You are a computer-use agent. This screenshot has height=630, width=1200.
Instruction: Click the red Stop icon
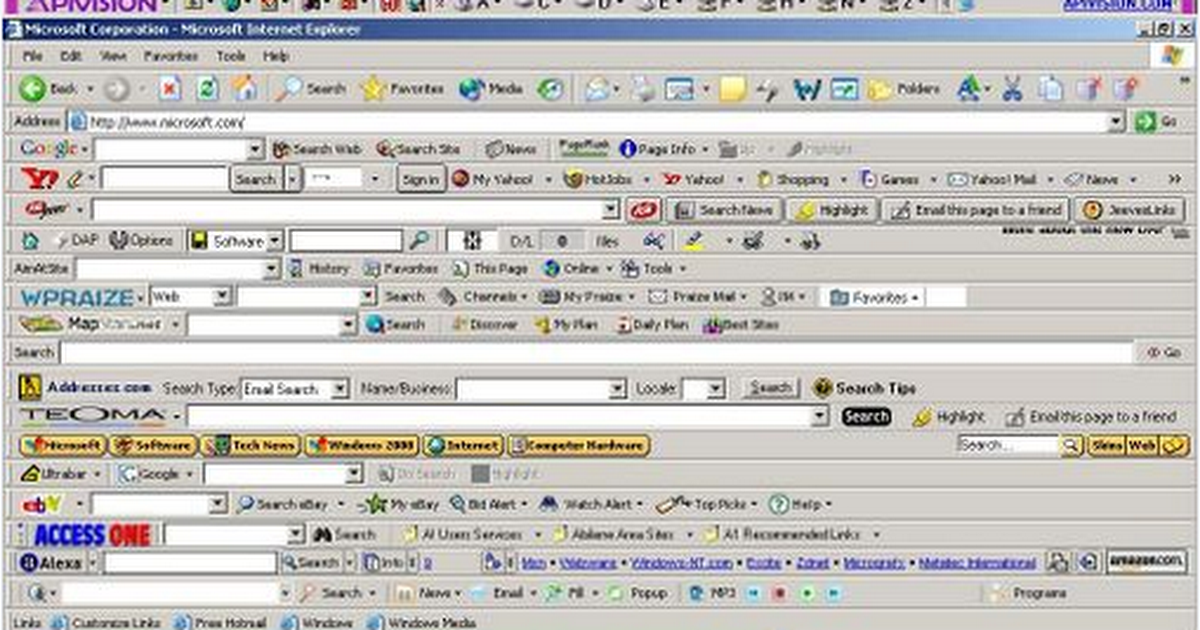point(169,89)
